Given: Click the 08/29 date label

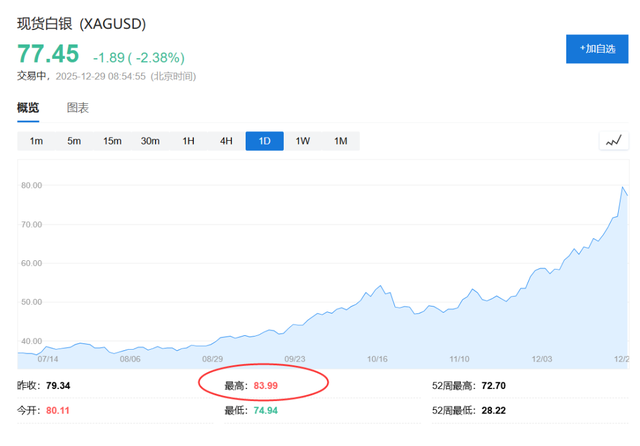Looking at the screenshot, I should pyautogui.click(x=212, y=359).
